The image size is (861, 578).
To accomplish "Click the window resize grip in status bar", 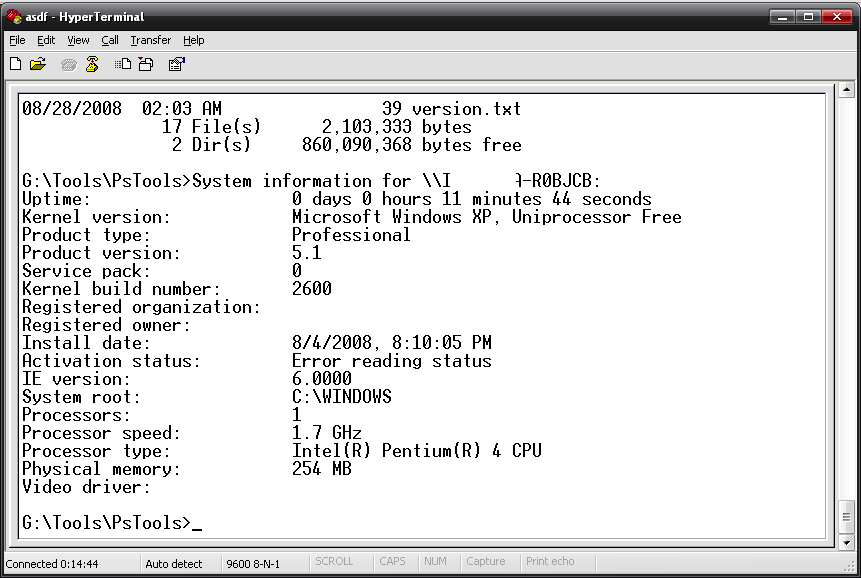I will [x=851, y=568].
